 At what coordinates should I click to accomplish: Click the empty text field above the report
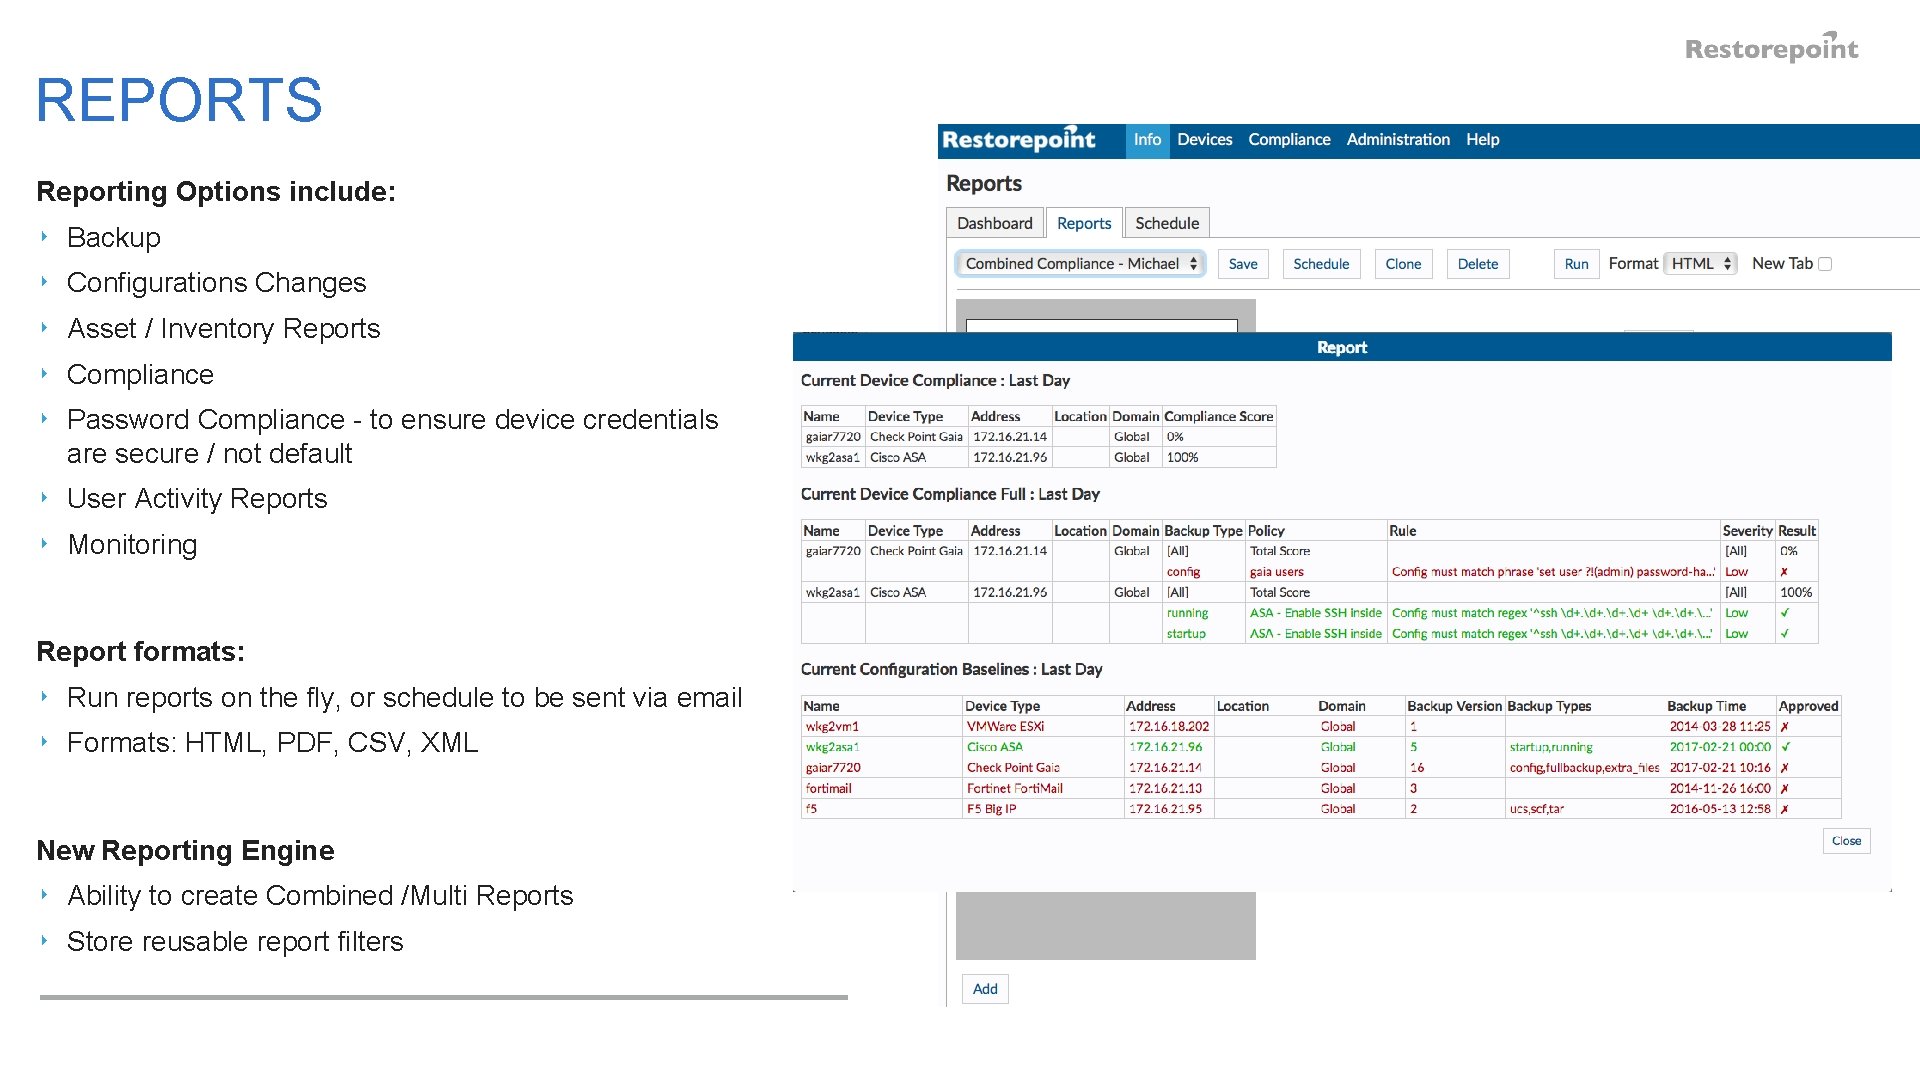click(1101, 325)
